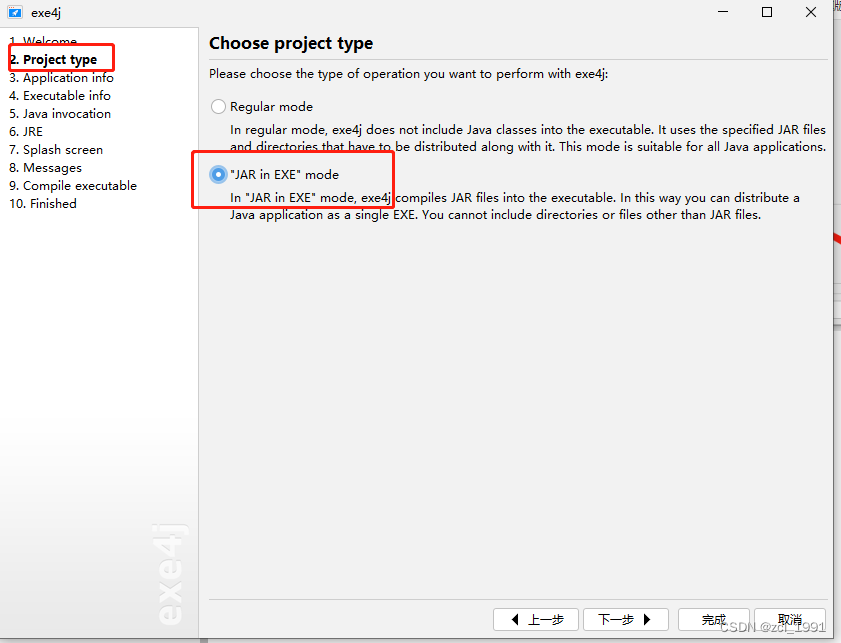Click the 'Please choose the type of operation' text
Viewport: 841px width, 643px height.
(x=409, y=73)
